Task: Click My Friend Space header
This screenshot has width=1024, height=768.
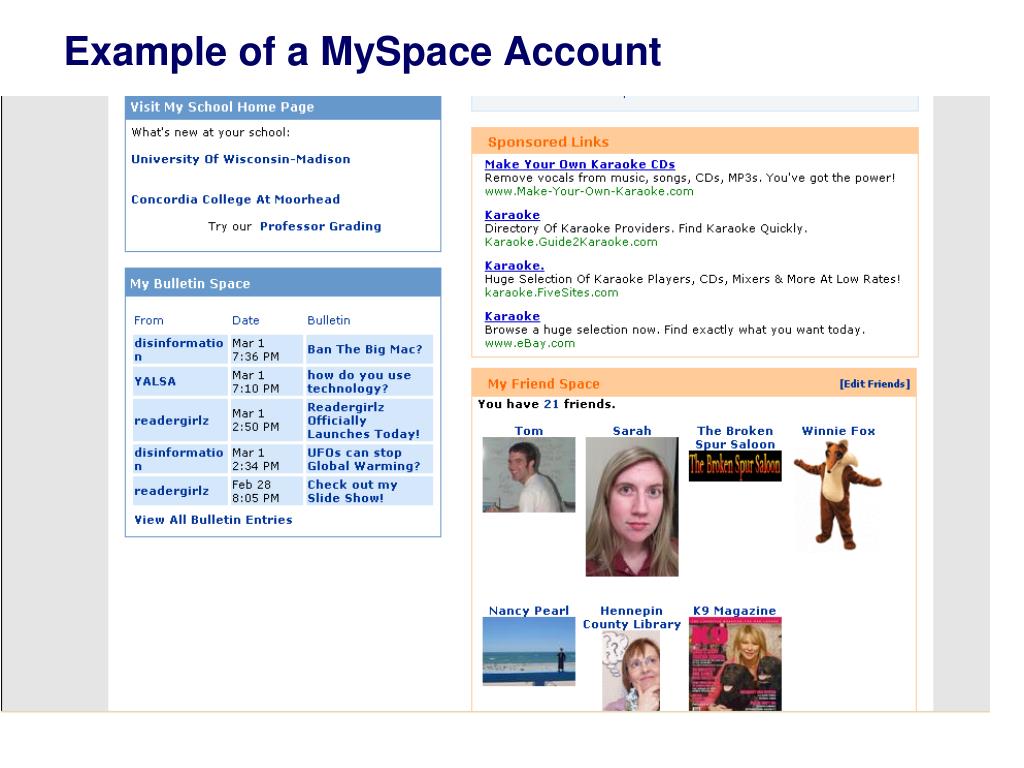Action: point(543,384)
